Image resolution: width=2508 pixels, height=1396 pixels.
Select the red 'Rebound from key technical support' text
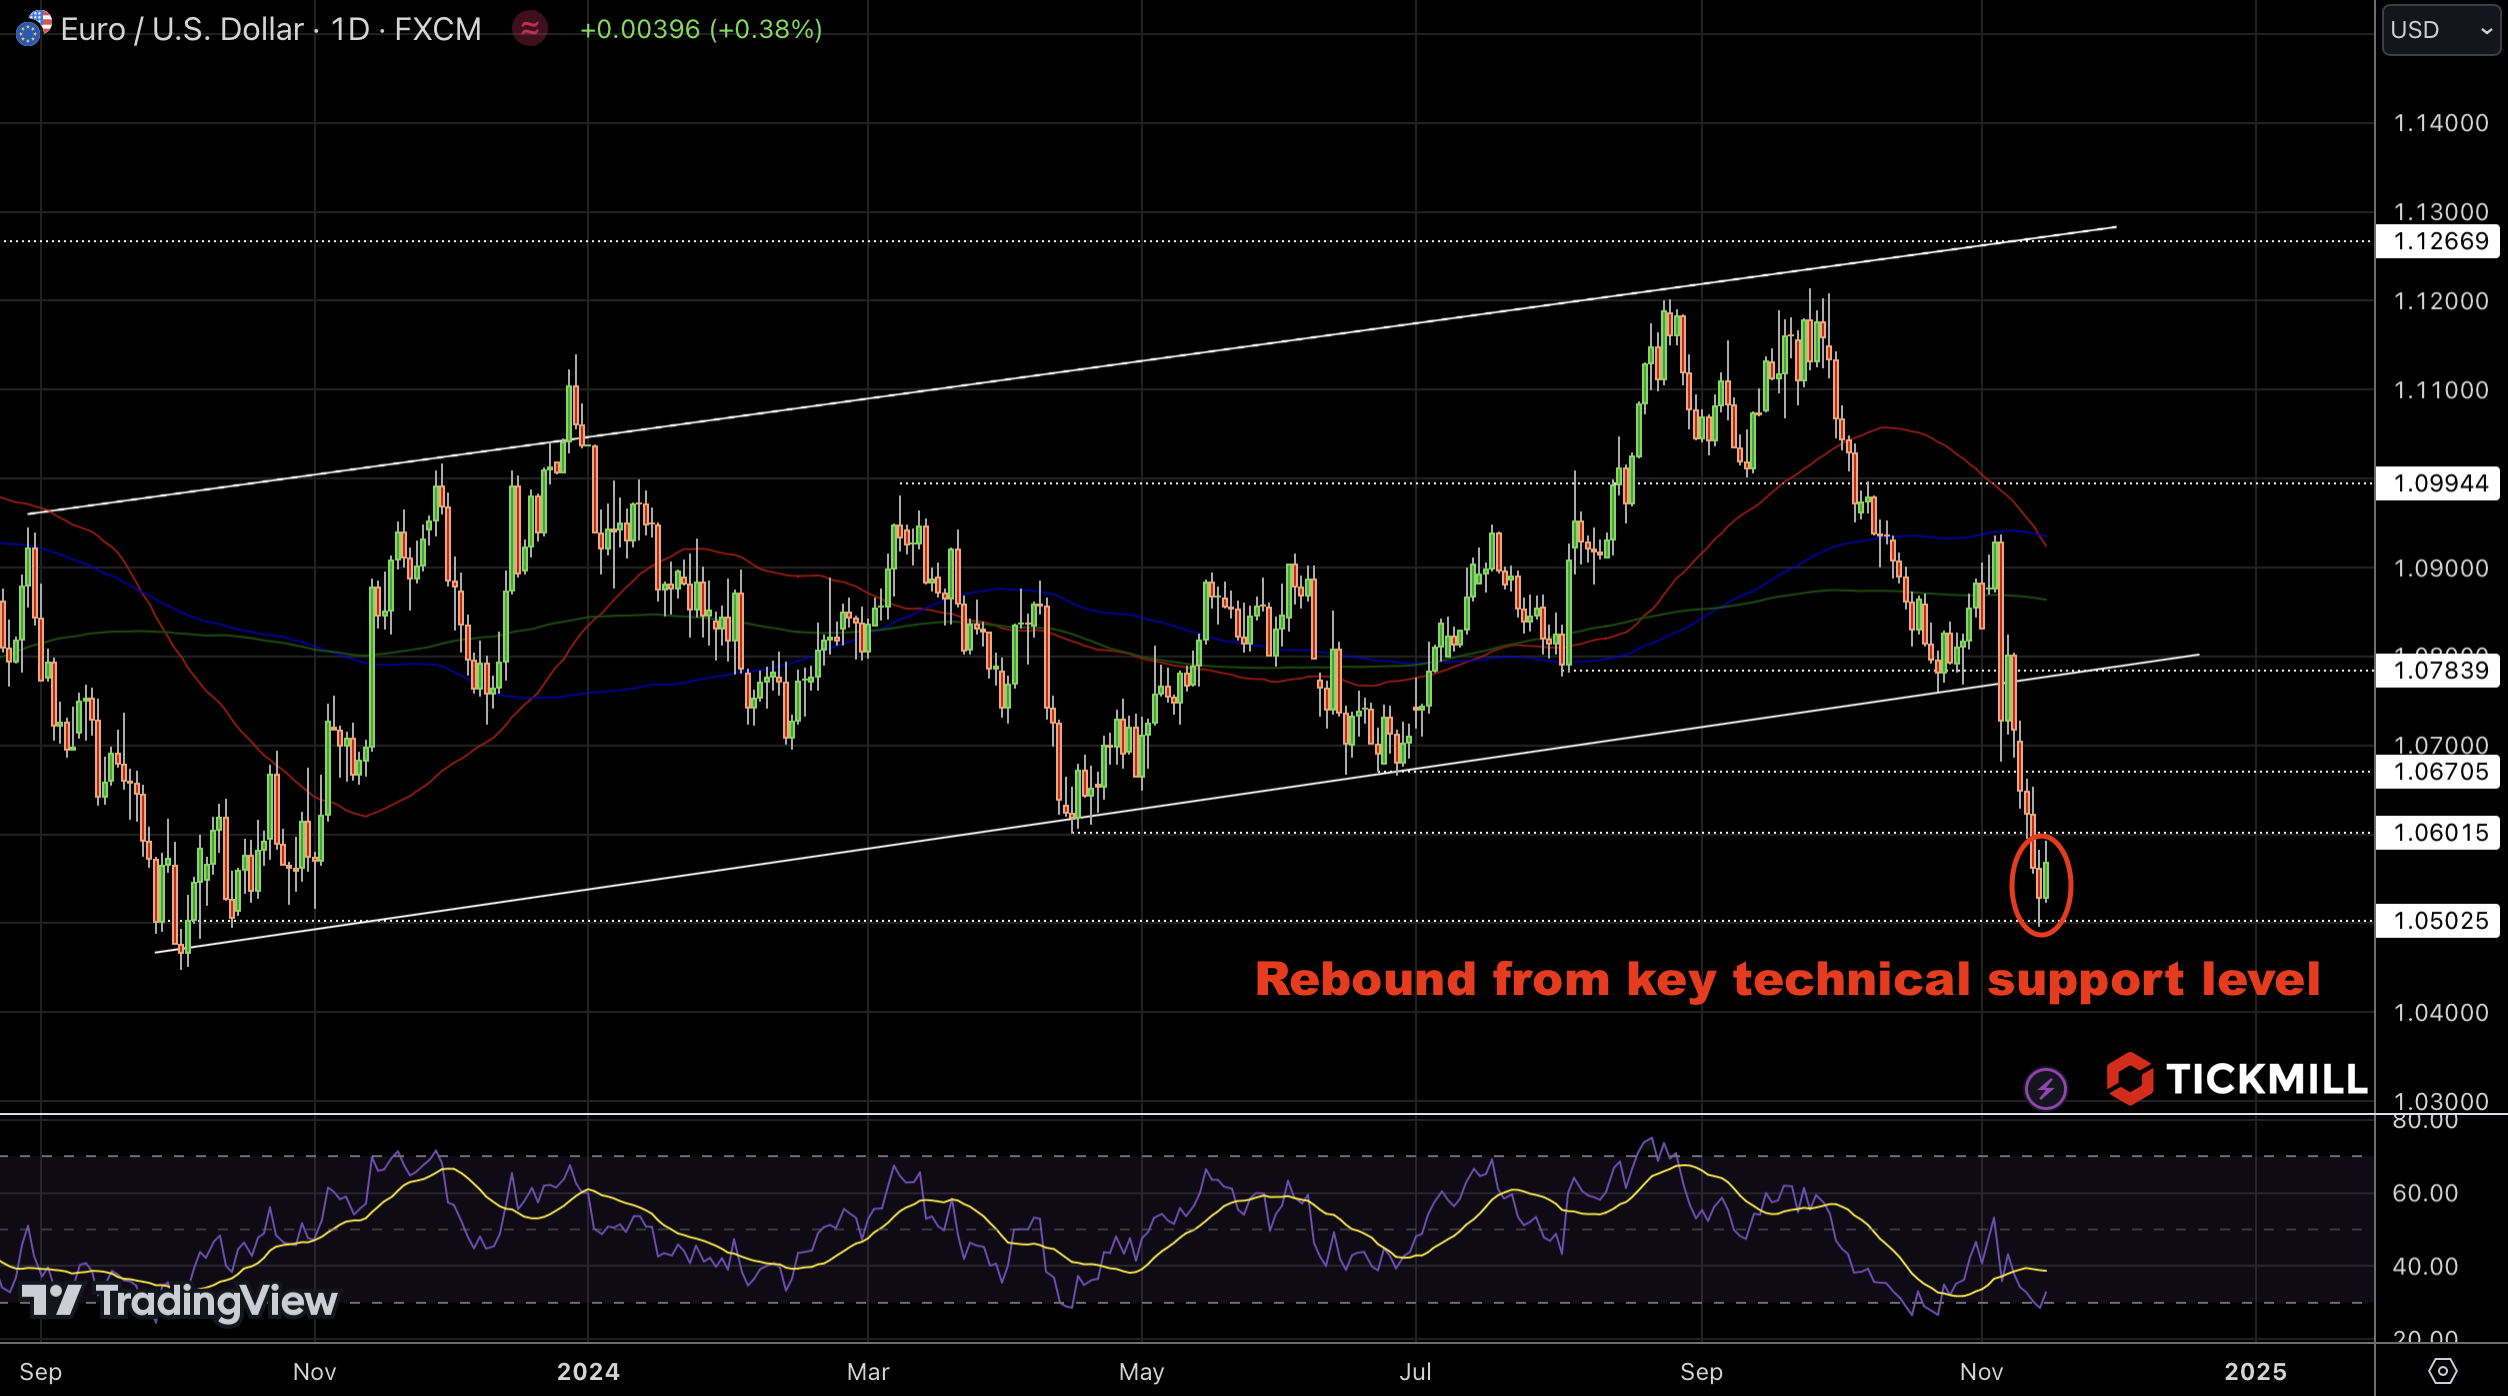1787,979
